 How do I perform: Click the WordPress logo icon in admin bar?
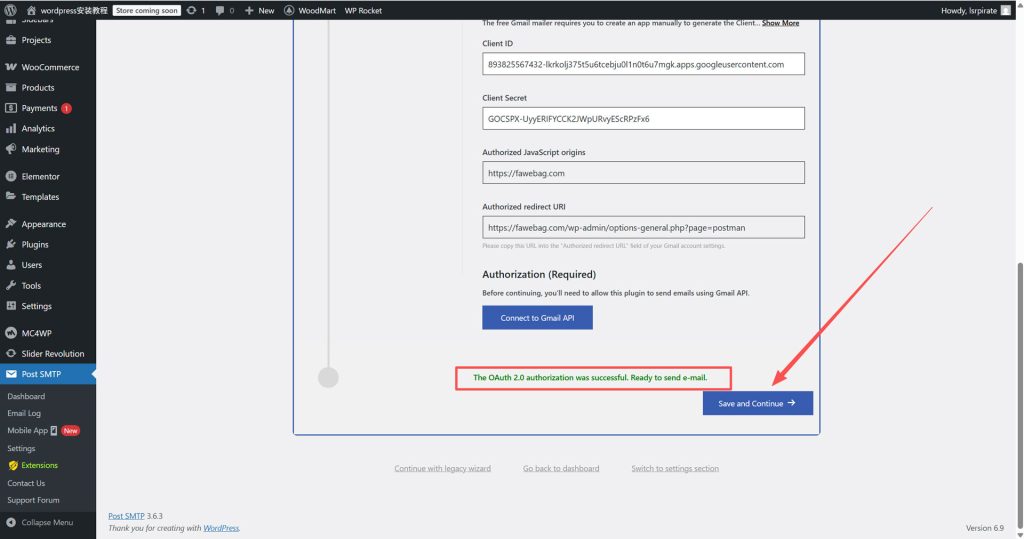(x=10, y=10)
